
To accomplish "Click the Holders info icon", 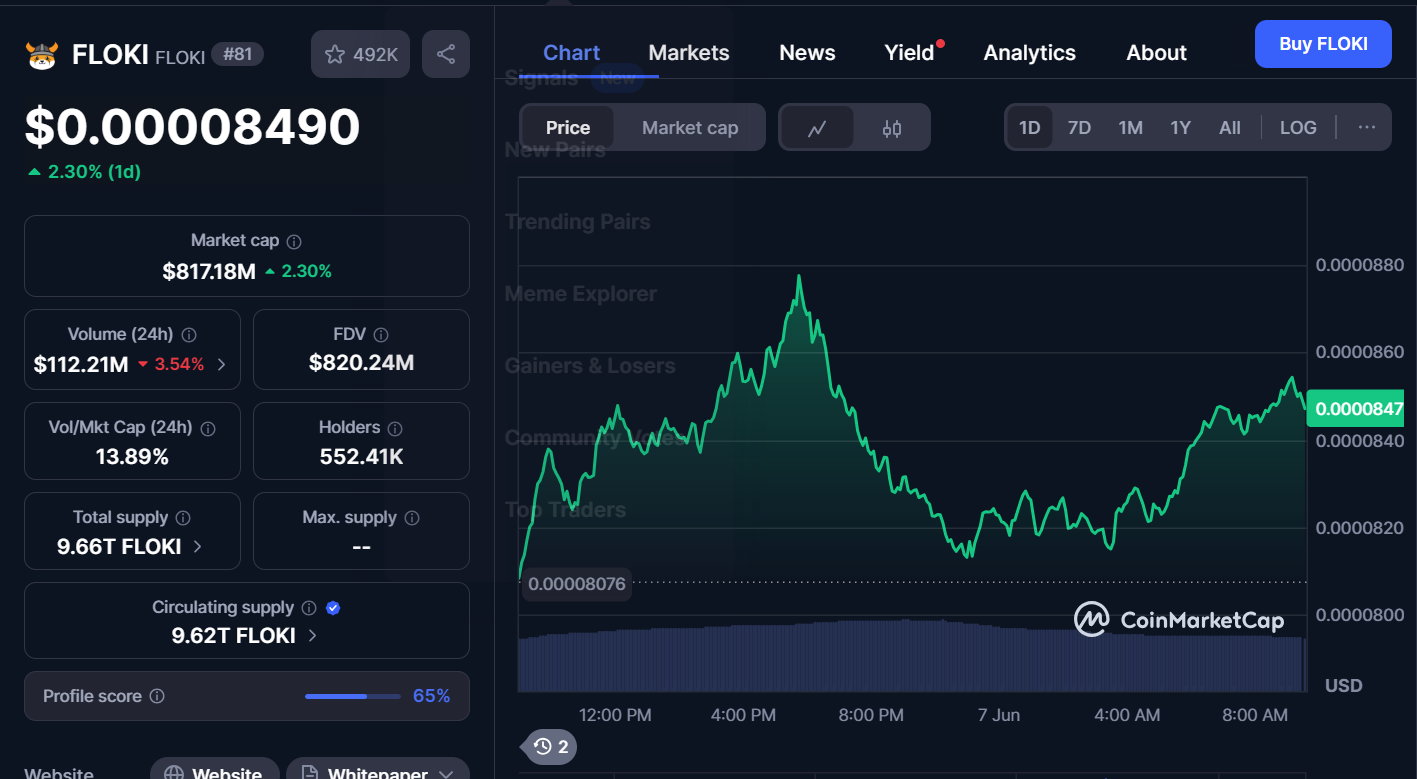I will tap(395, 428).
